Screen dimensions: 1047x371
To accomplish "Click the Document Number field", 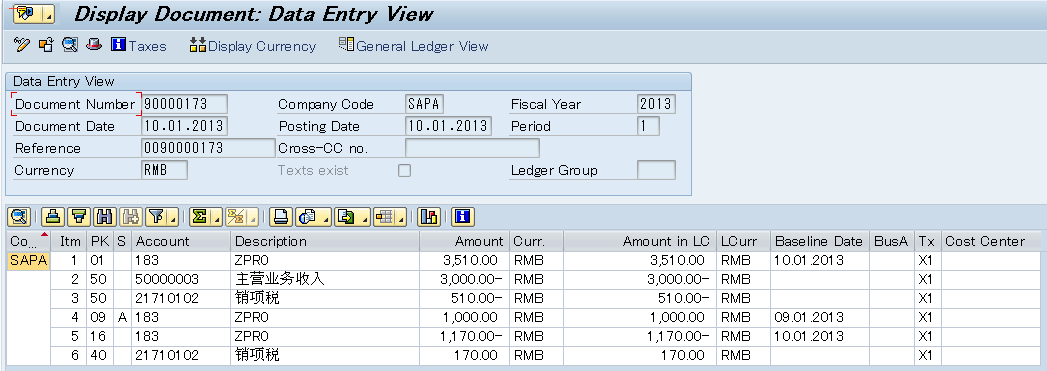I will (x=185, y=104).
